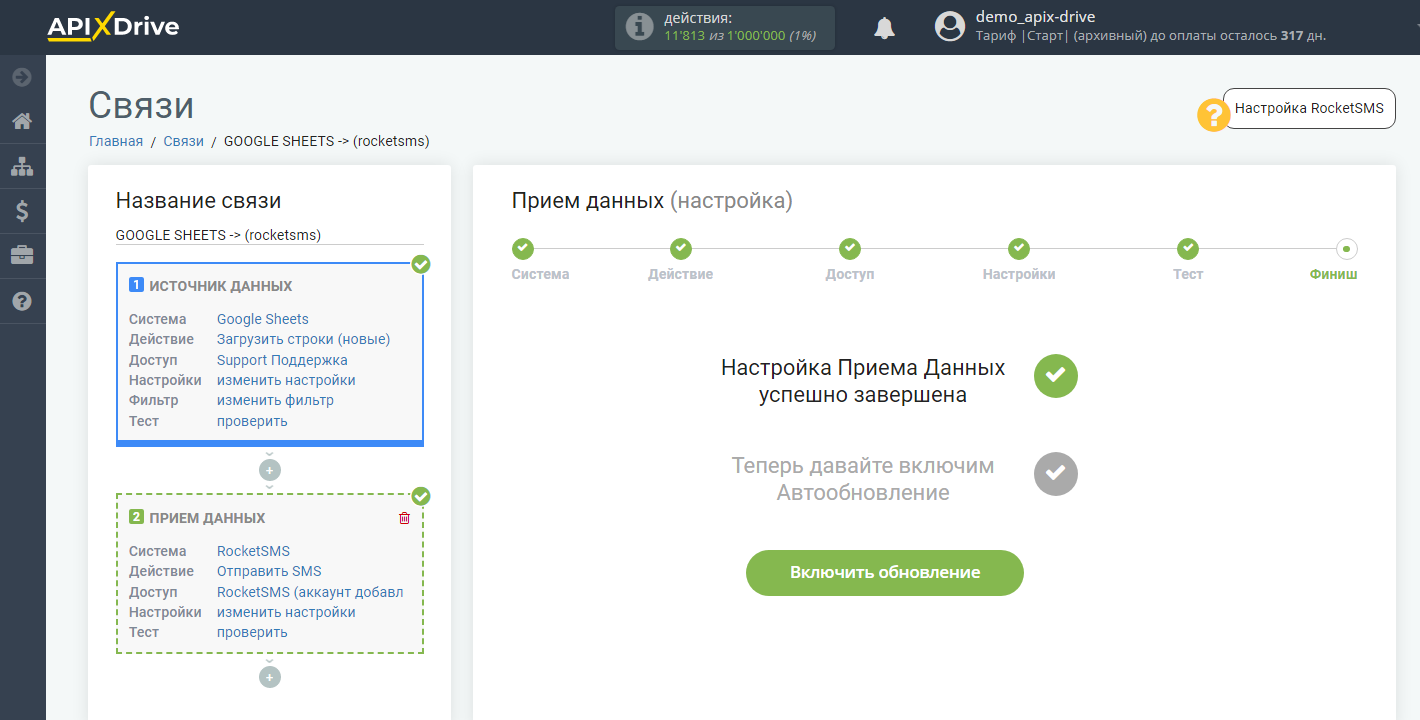Open the notifications bell

[x=884, y=28]
